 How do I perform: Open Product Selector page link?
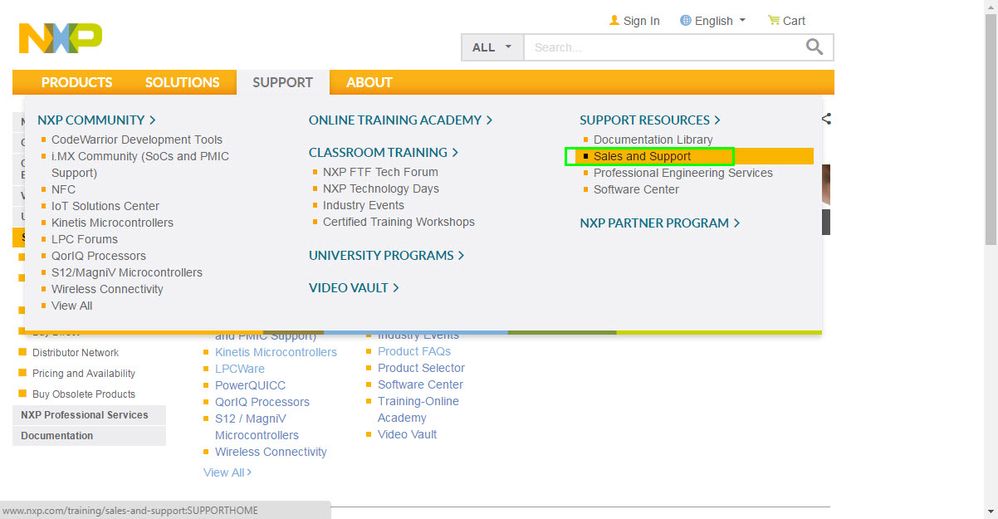[x=421, y=368]
